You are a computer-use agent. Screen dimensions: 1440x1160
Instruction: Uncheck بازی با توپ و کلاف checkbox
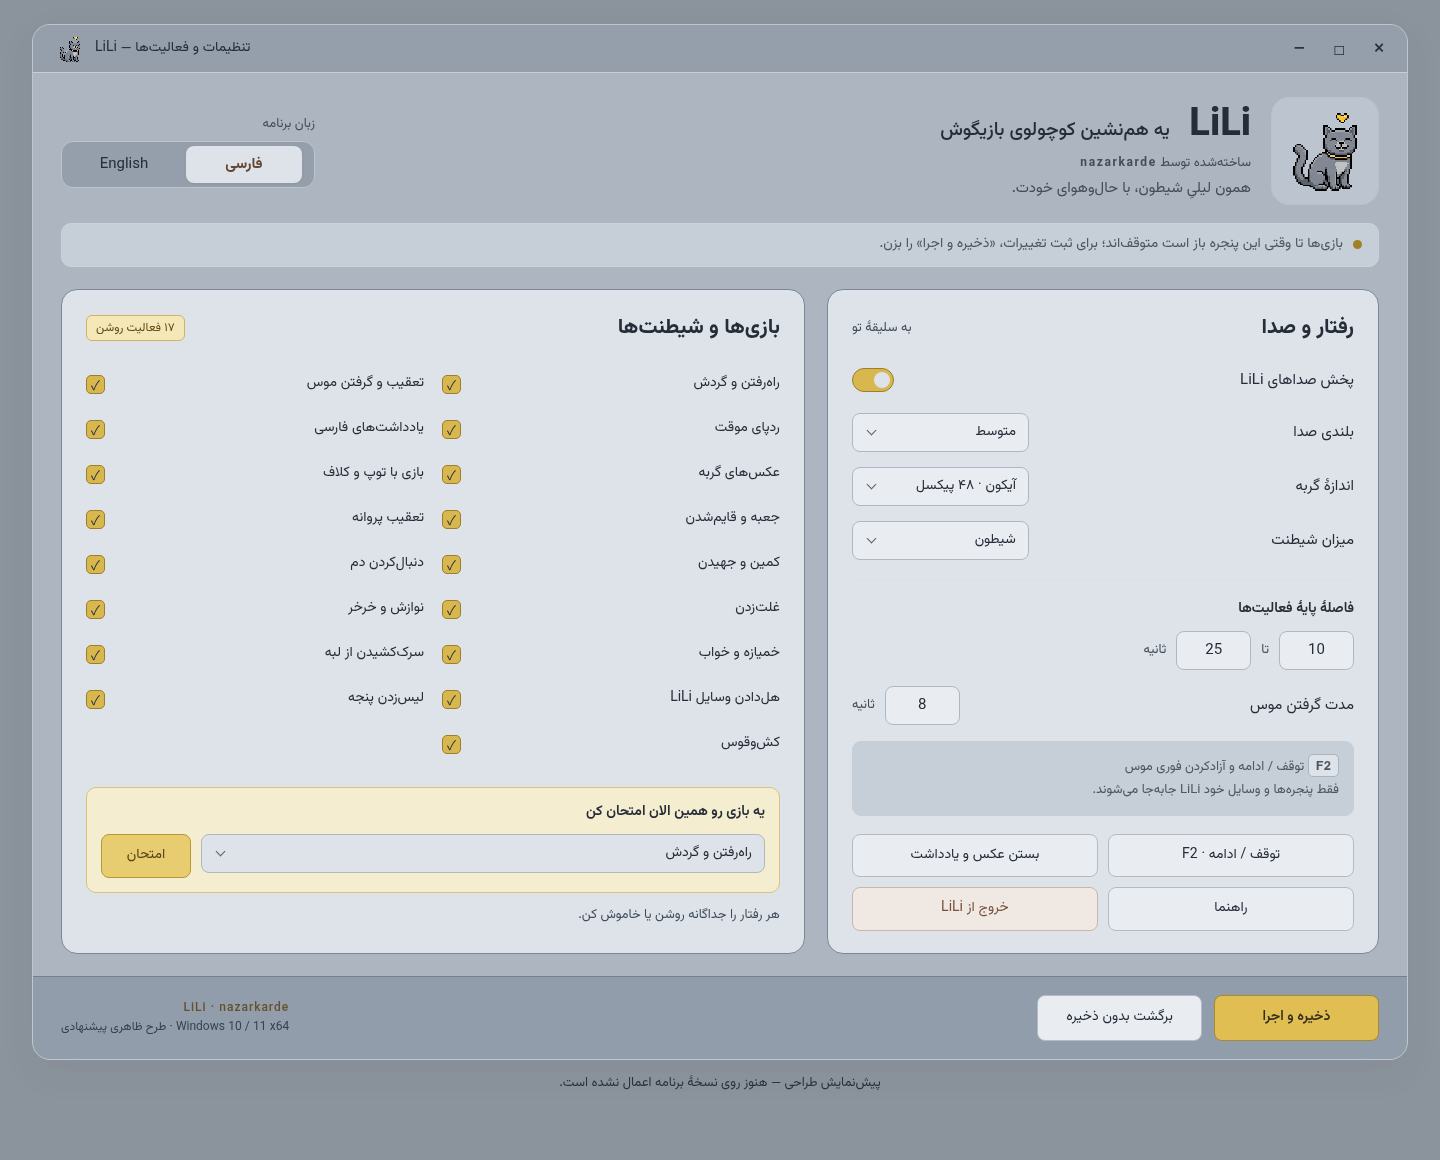click(x=96, y=475)
